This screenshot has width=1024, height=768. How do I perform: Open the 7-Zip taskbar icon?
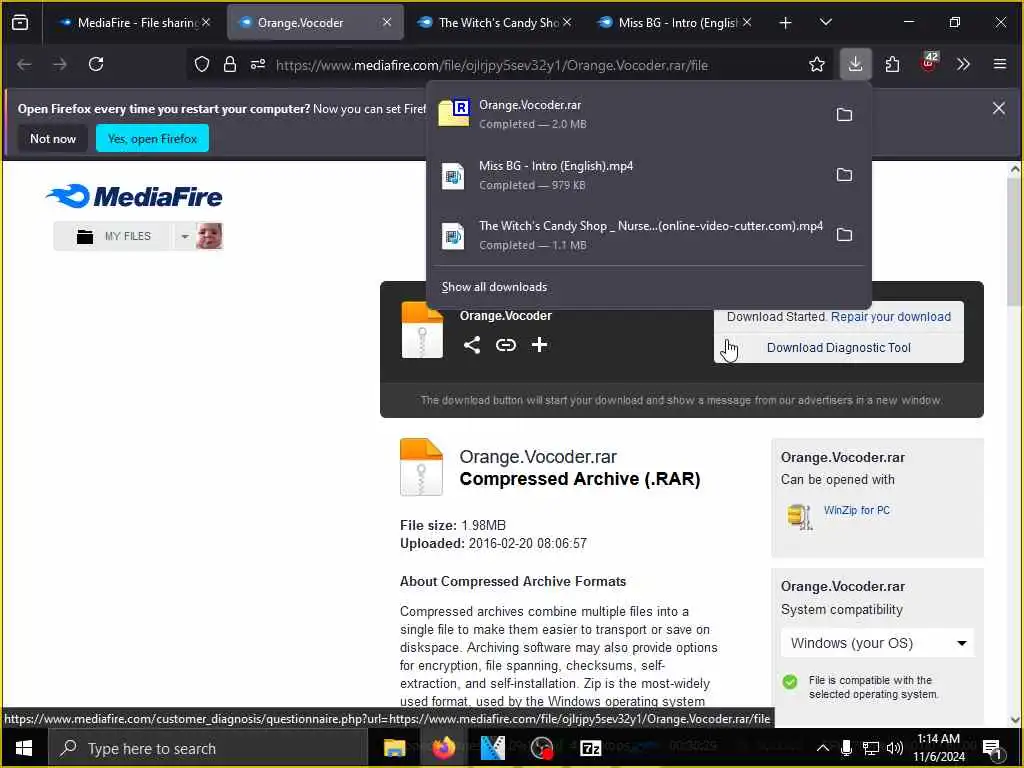(590, 748)
